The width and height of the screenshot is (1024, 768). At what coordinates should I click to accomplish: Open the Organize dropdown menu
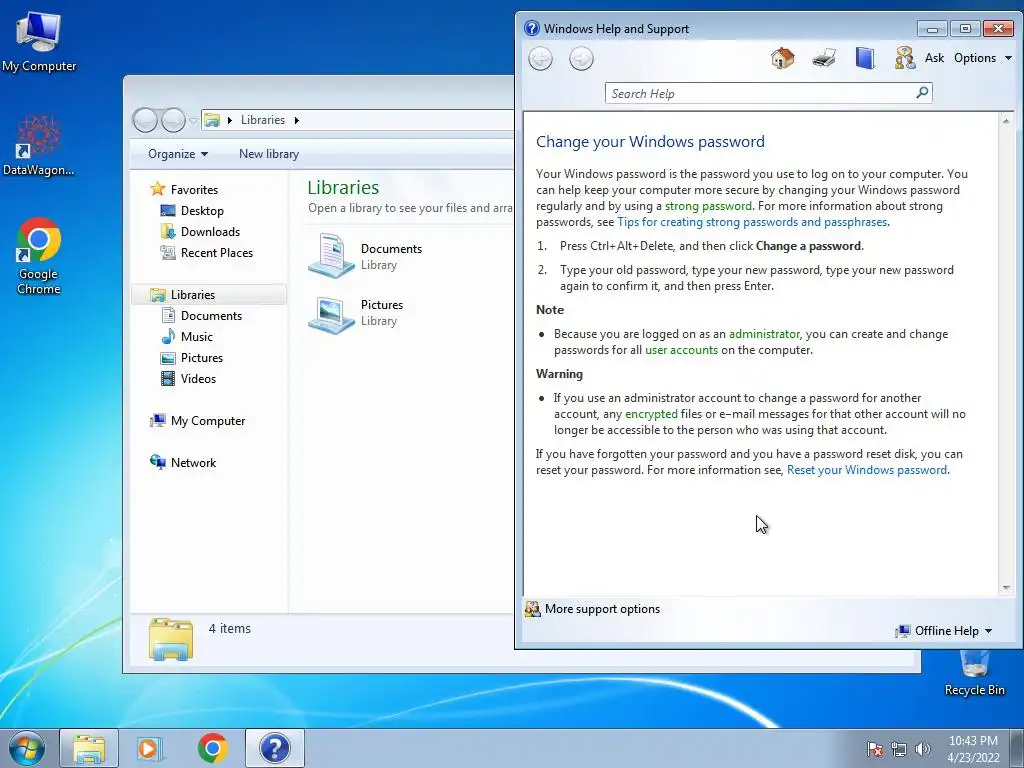click(178, 154)
